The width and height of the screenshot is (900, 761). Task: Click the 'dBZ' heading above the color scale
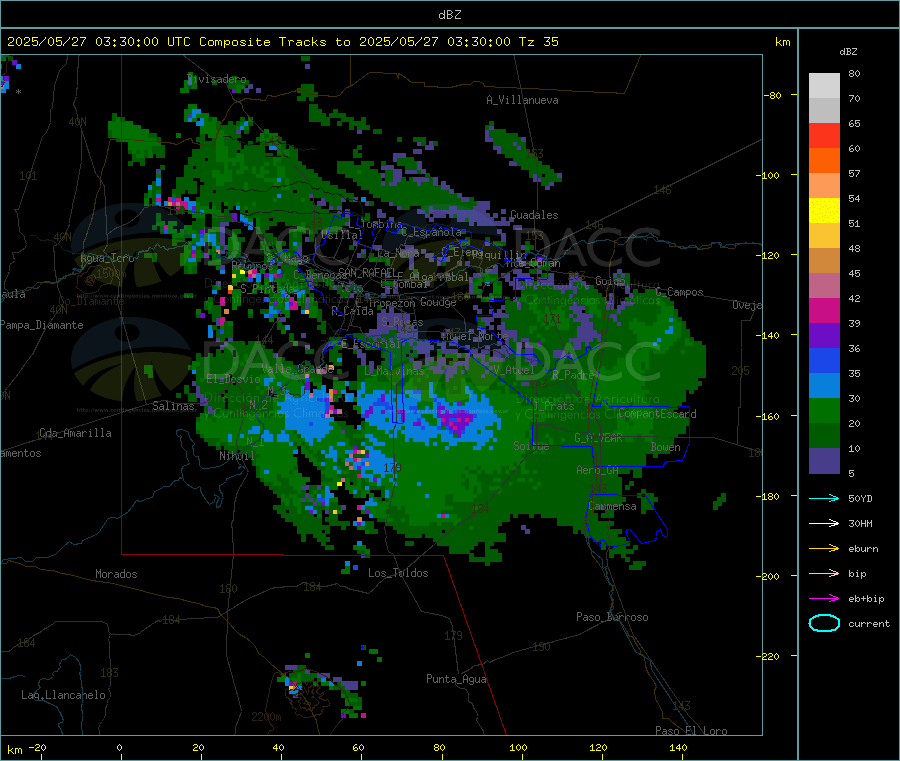pos(848,52)
